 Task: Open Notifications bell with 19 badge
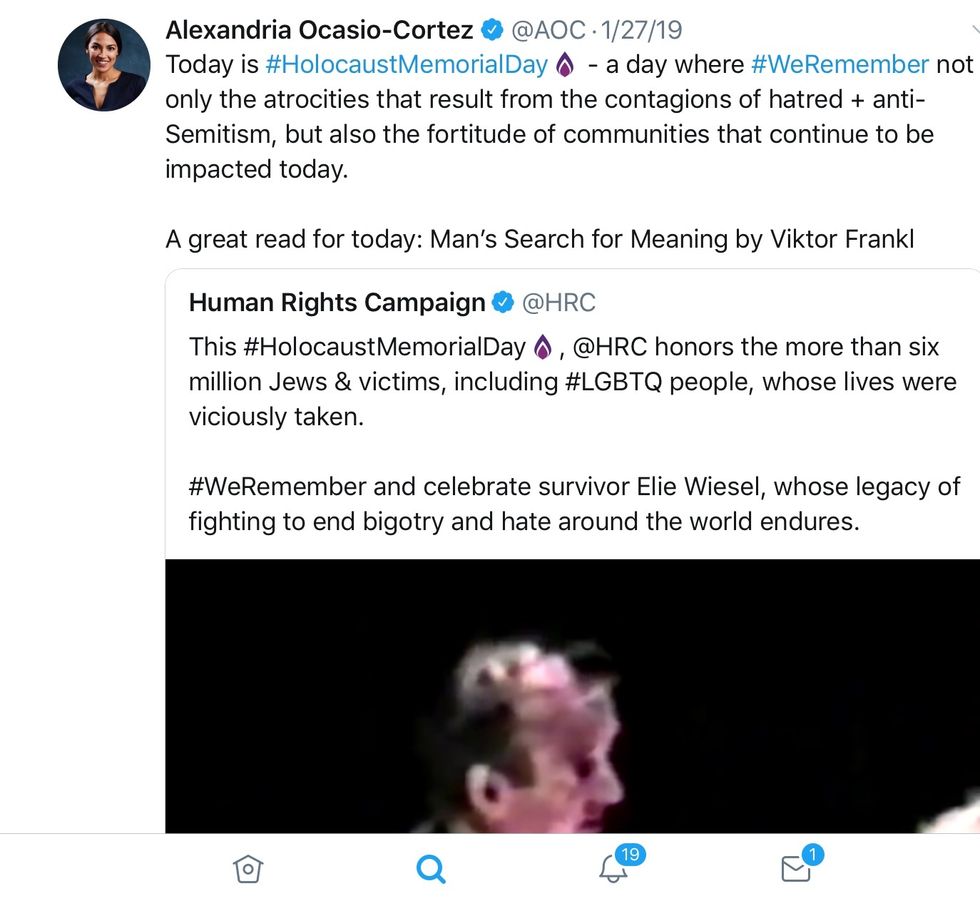tap(614, 868)
